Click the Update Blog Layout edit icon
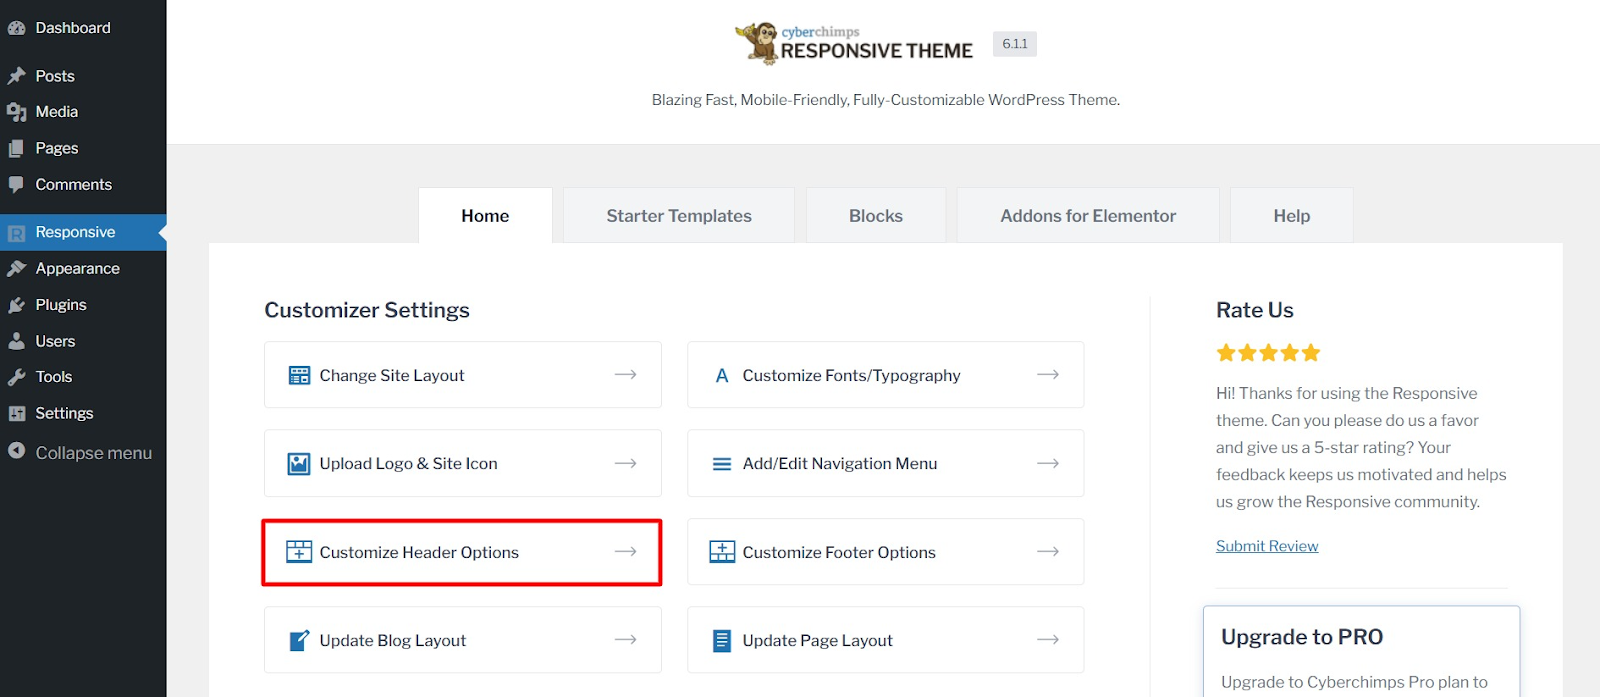Screen dimensions: 1600x697 tap(299, 640)
